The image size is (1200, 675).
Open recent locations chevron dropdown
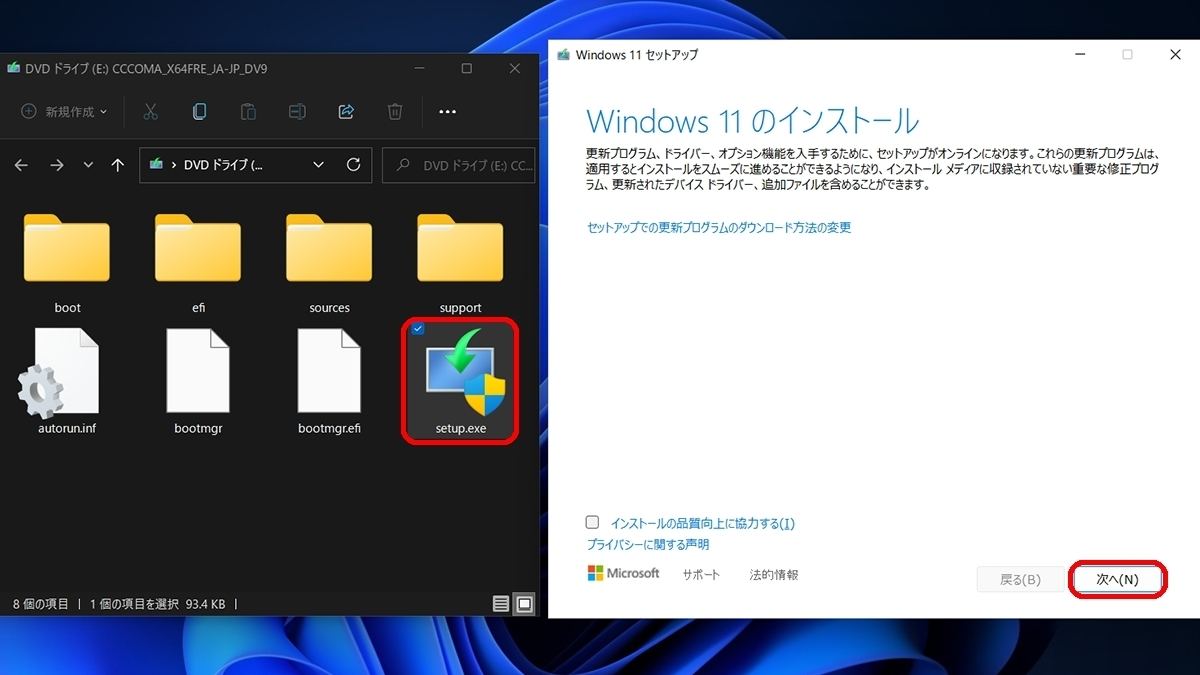(88, 165)
